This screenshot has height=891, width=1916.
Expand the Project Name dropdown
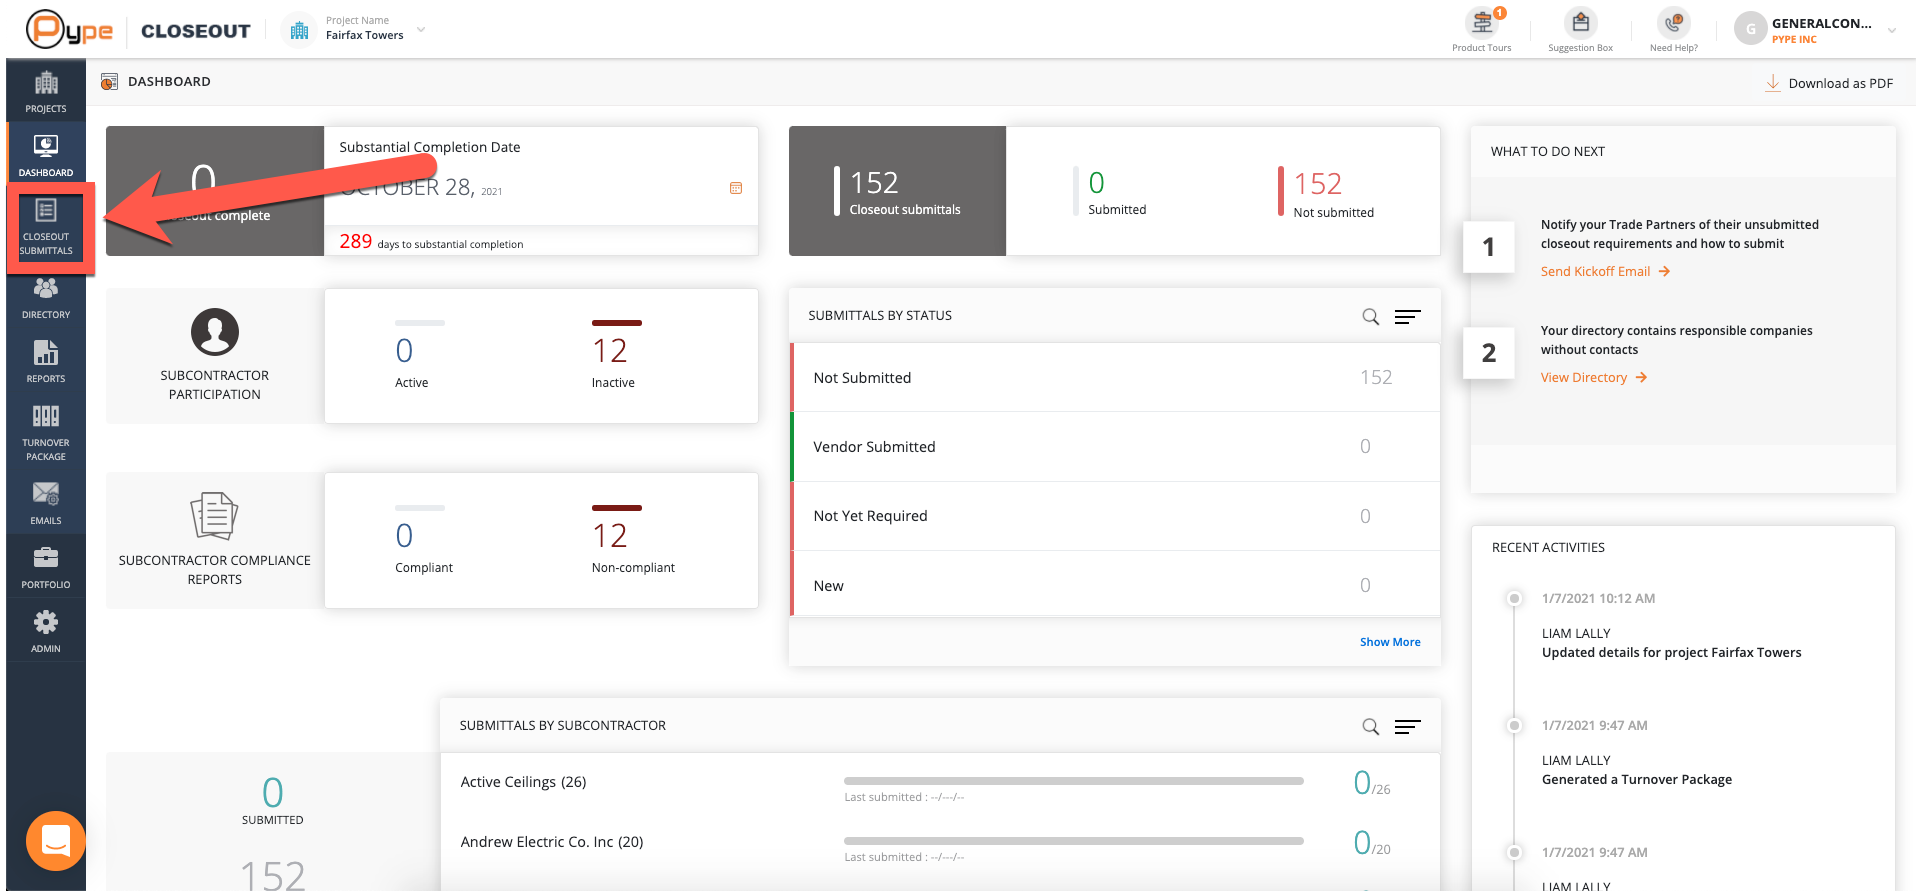pyautogui.click(x=421, y=30)
